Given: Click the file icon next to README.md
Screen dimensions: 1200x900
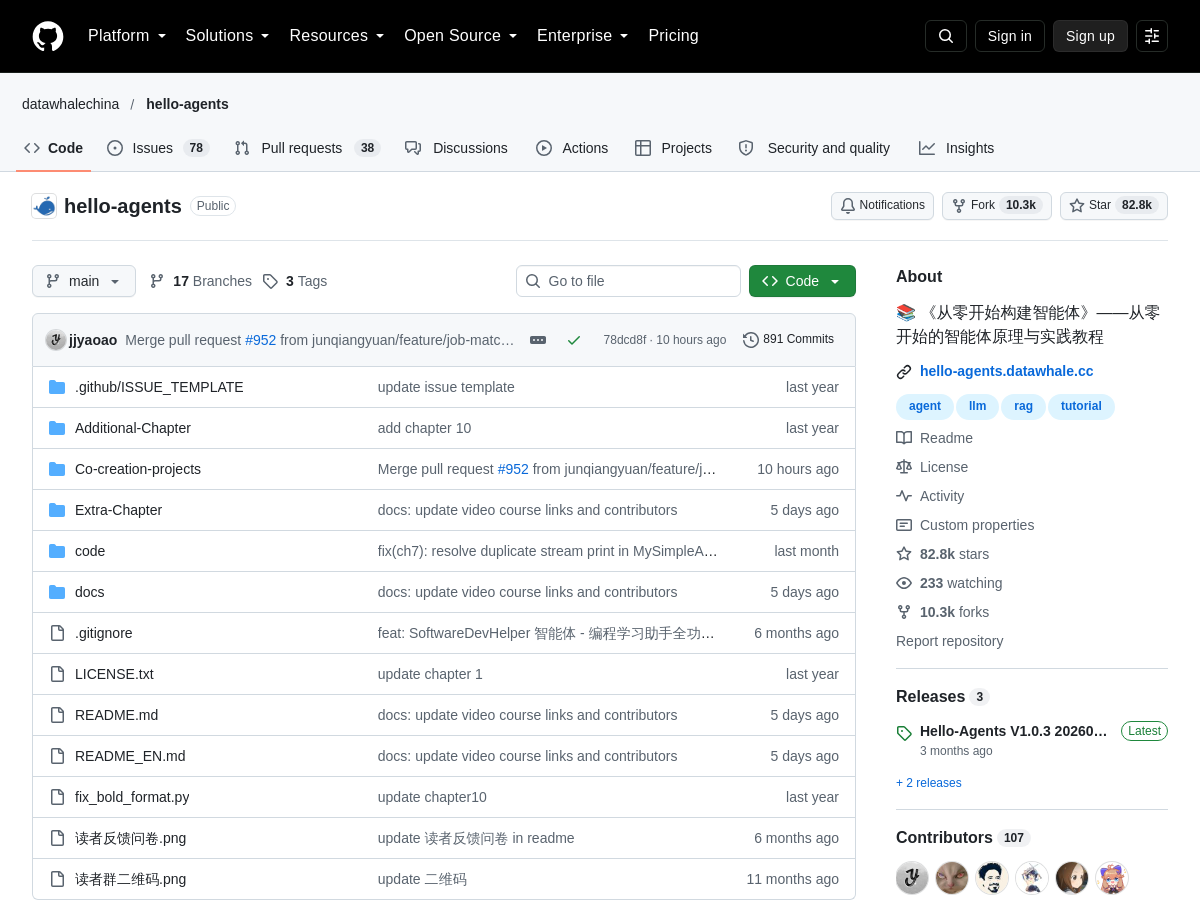Looking at the screenshot, I should pos(57,715).
